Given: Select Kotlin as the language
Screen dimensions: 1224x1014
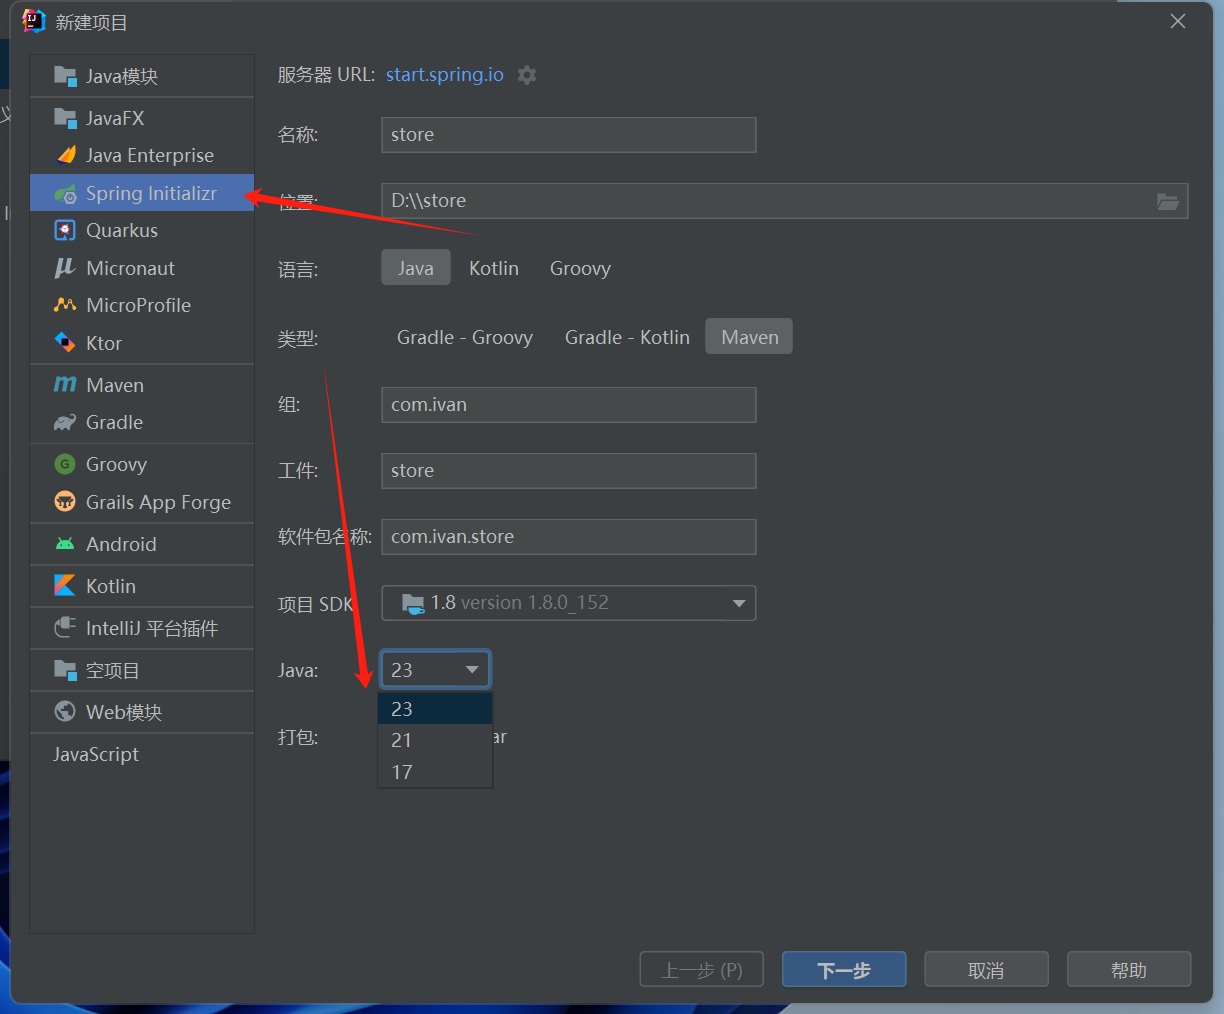Looking at the screenshot, I should pyautogui.click(x=494, y=268).
